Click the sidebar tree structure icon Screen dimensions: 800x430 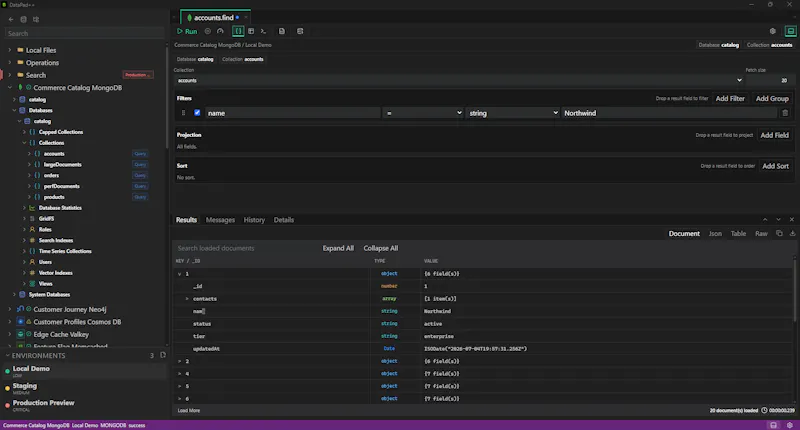(x=36, y=19)
